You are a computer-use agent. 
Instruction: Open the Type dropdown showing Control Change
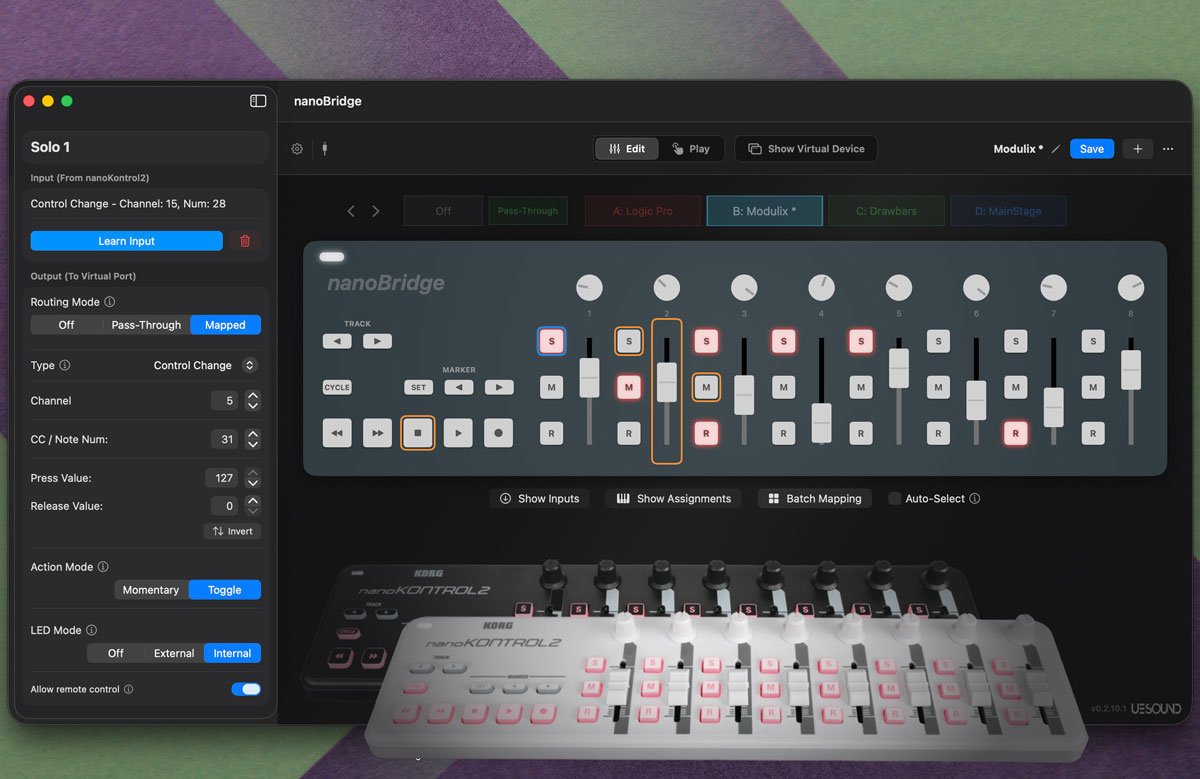click(x=206, y=366)
